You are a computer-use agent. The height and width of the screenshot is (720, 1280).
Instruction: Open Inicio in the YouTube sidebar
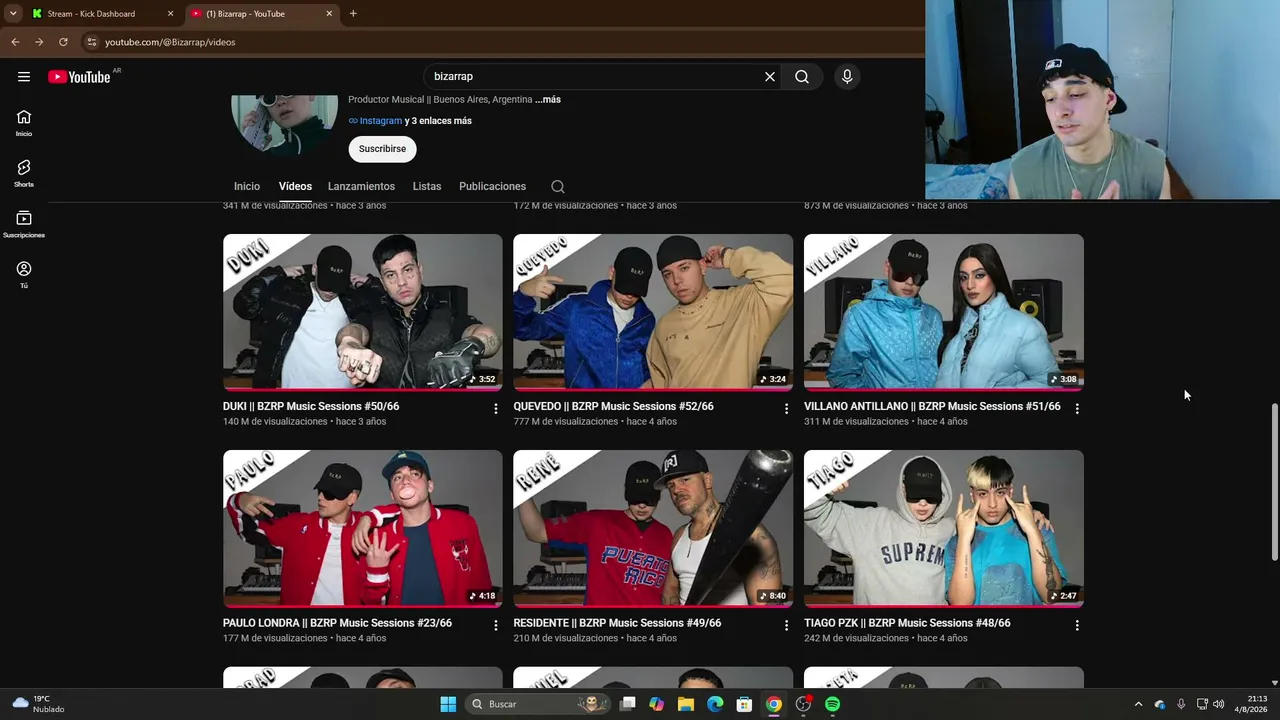24,123
